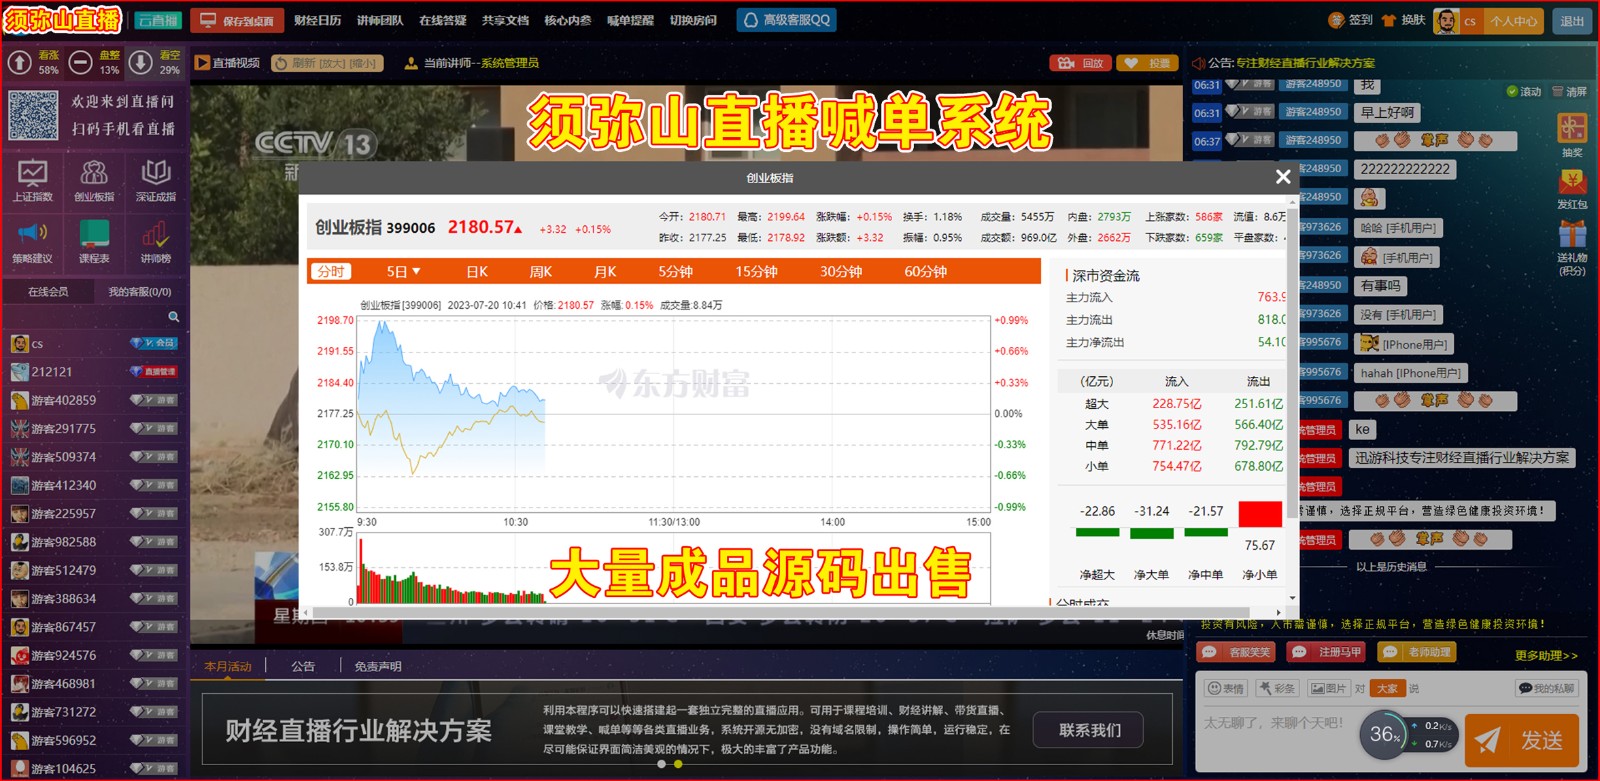Switch to the 日K chart tab
This screenshot has width=1600, height=781.
pos(477,272)
